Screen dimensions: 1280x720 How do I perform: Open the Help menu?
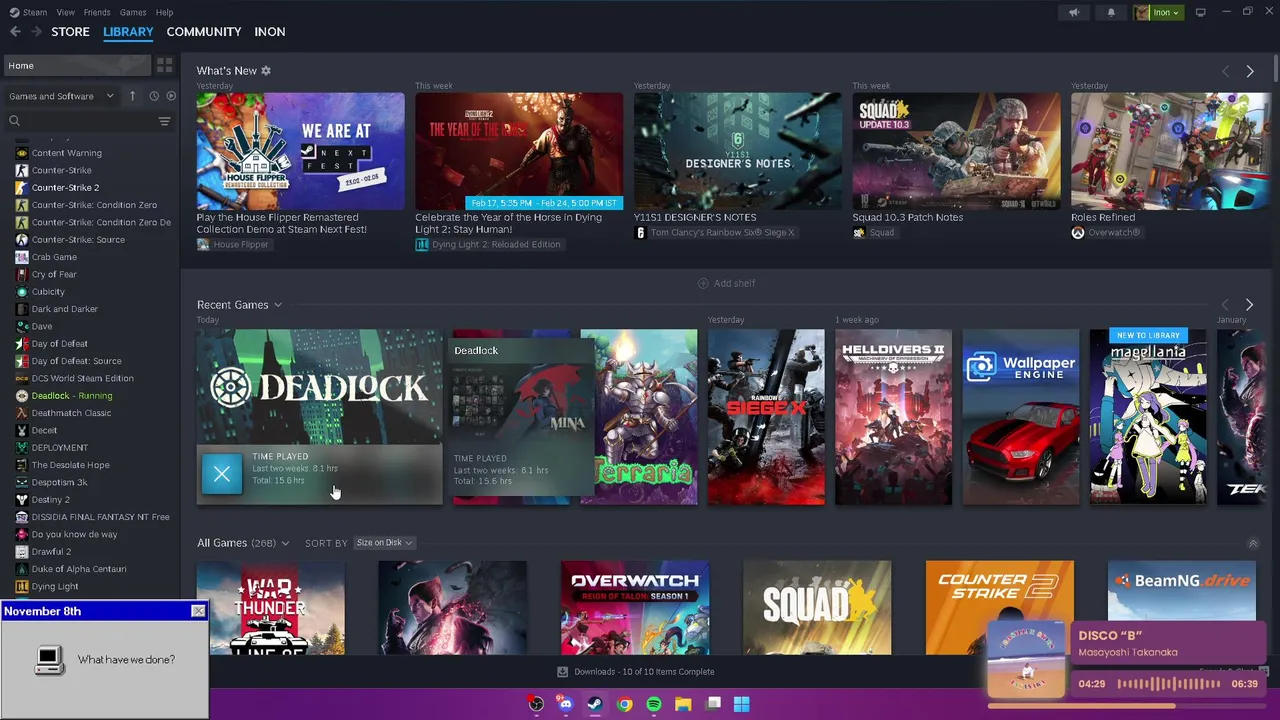(164, 12)
